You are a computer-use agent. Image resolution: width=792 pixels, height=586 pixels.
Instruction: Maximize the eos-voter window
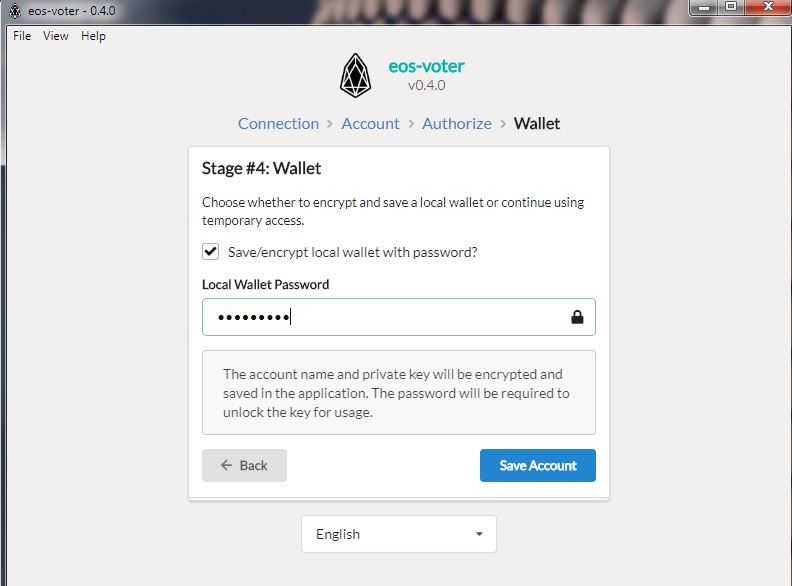731,7
